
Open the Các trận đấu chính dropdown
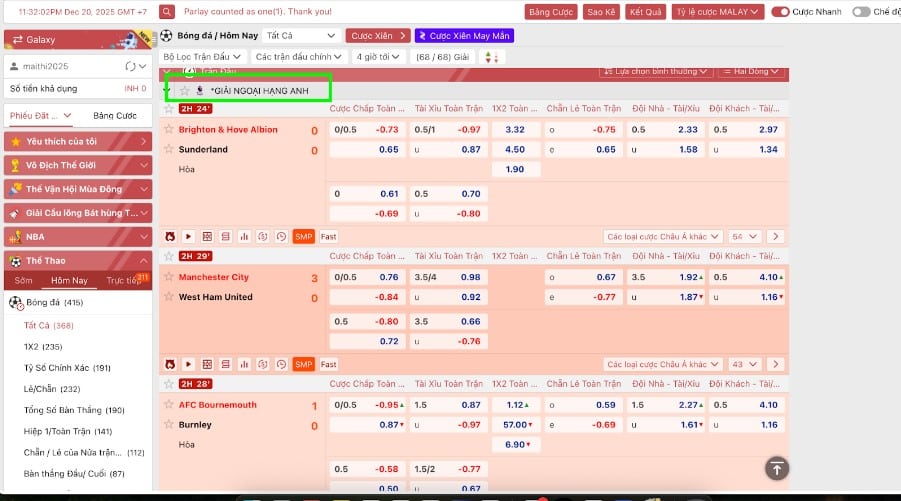point(298,57)
